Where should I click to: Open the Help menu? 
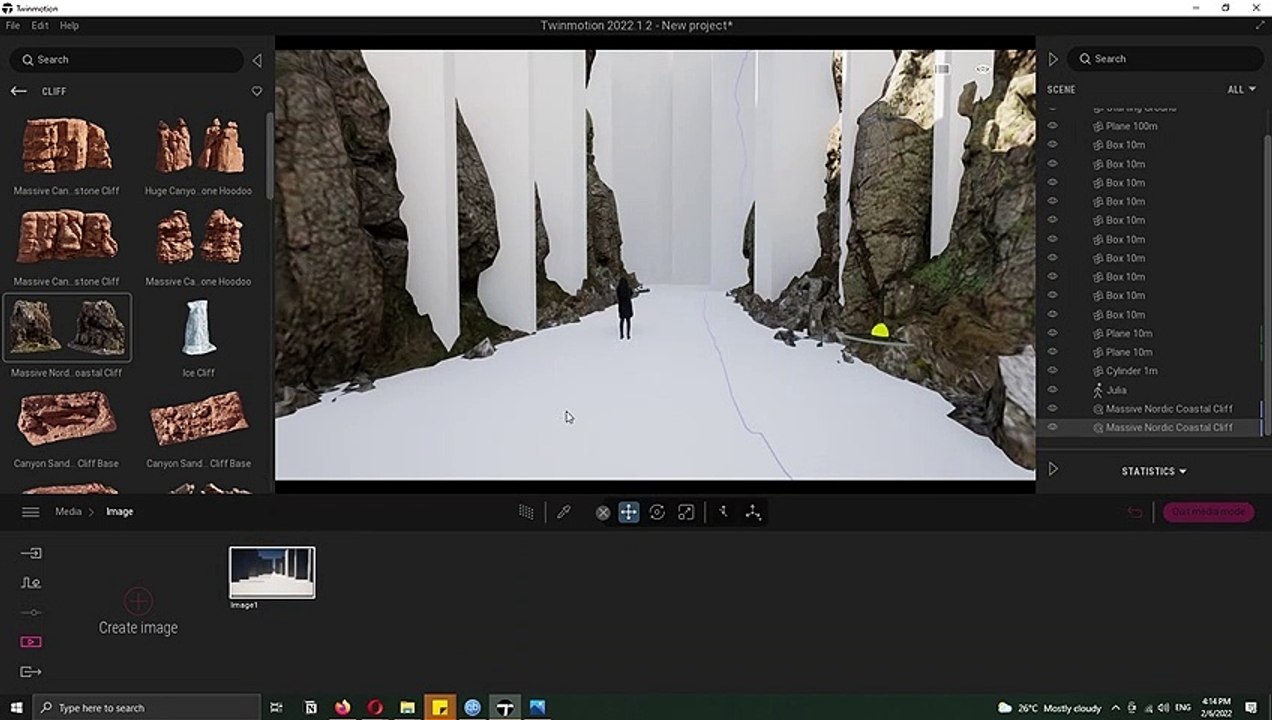pyautogui.click(x=69, y=25)
